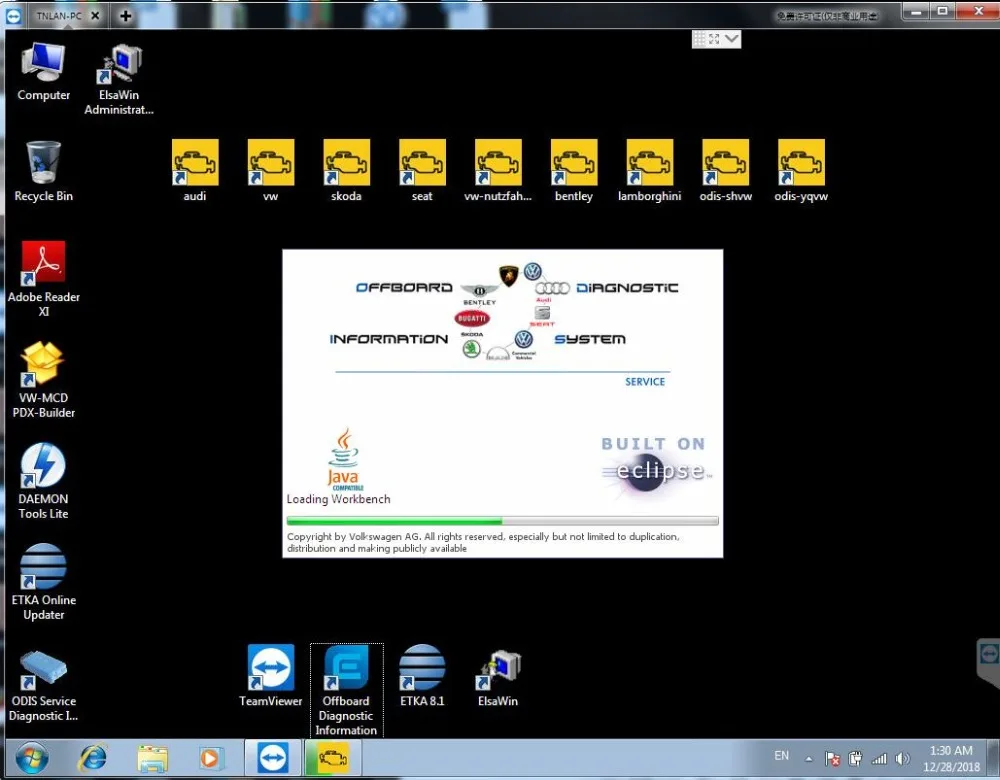This screenshot has width=1000, height=780.
Task: Select ETKA Online Updater icon
Action: [43, 582]
